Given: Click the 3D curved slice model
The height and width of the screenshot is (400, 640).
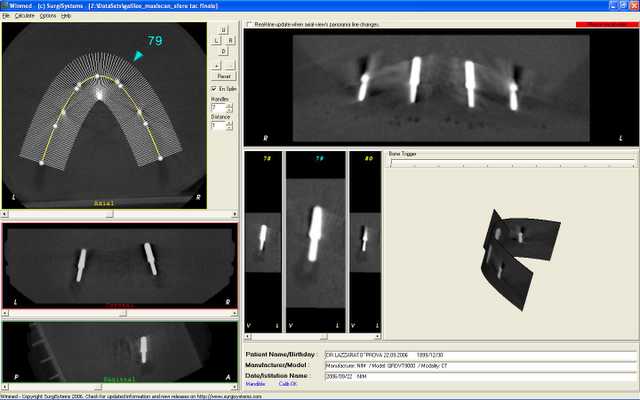Looking at the screenshot, I should (x=520, y=260).
